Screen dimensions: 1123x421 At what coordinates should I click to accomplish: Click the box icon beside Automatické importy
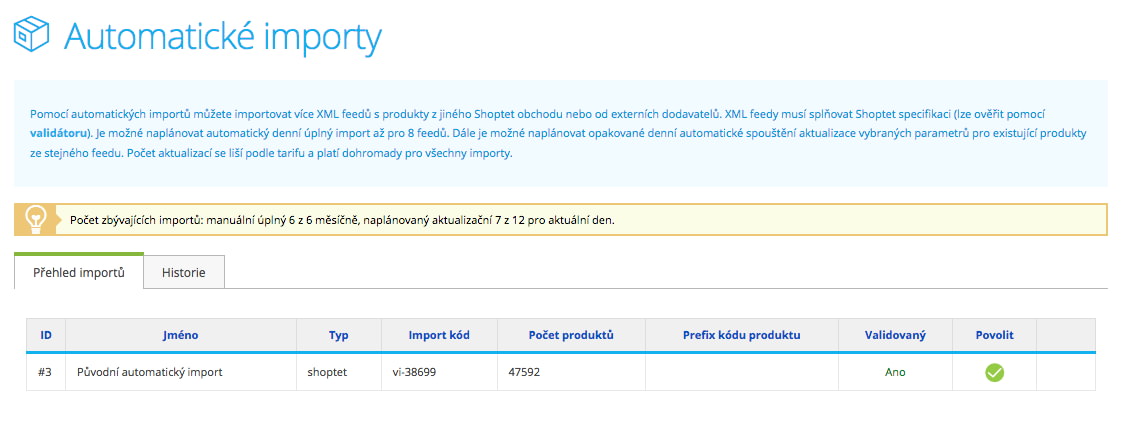point(32,34)
